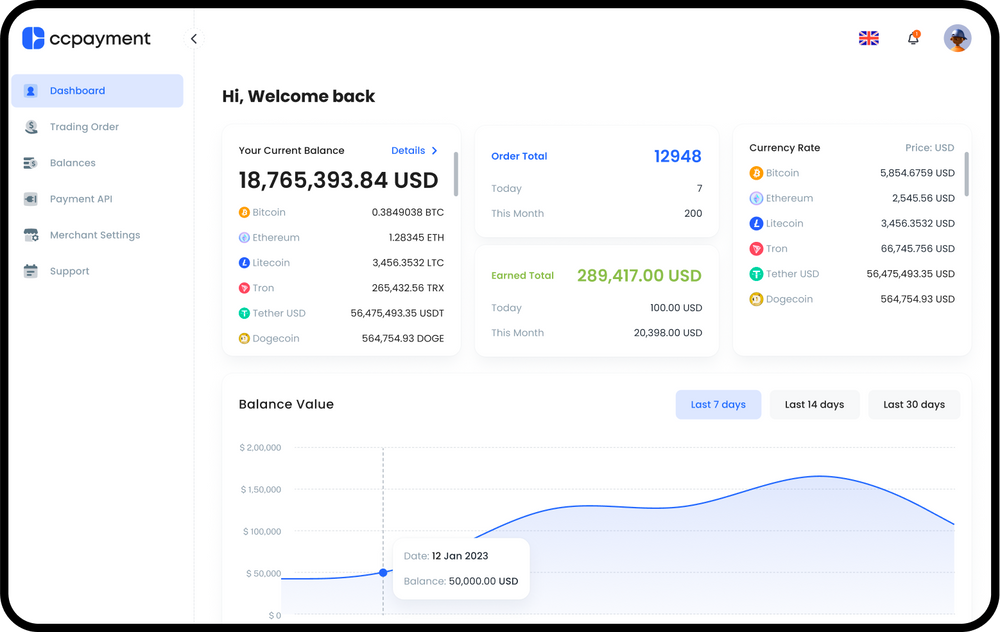The width and height of the screenshot is (1000, 632).
Task: Click the 56,475,493.35 USDT balance value
Action: point(397,313)
